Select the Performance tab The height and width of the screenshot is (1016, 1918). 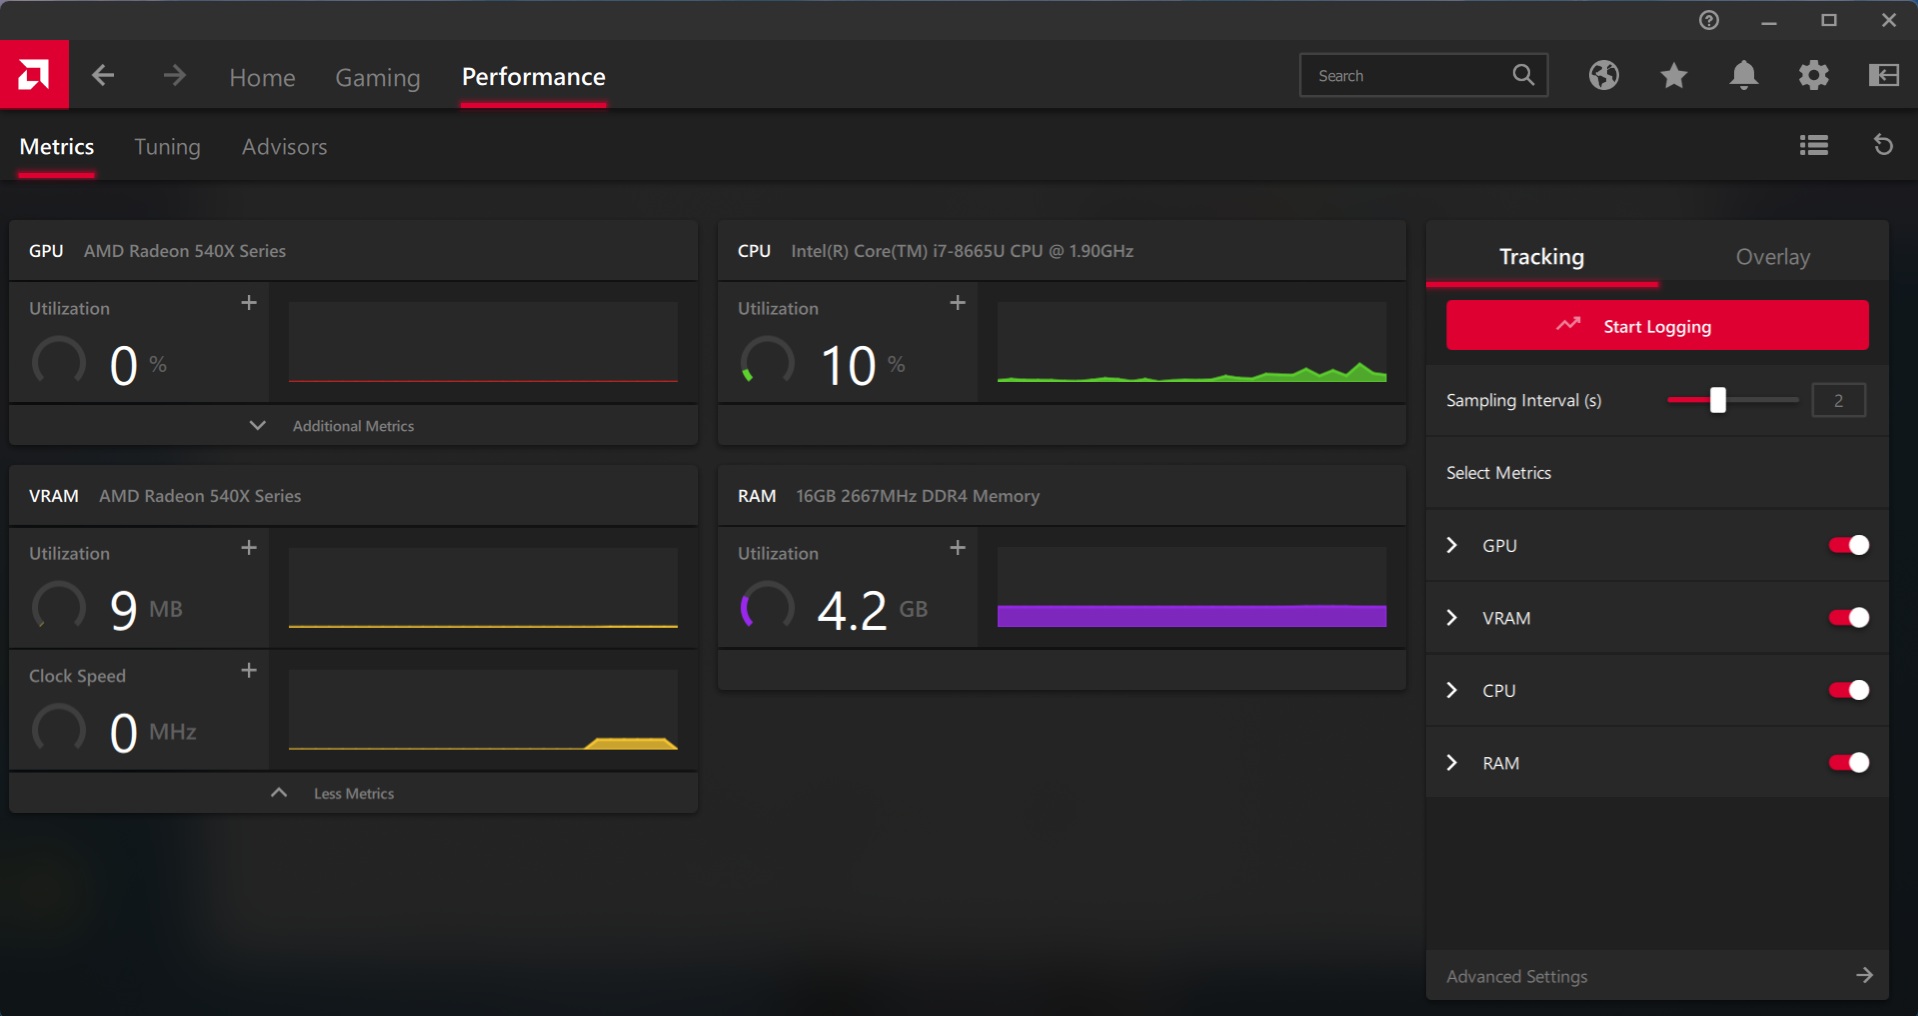click(x=533, y=77)
